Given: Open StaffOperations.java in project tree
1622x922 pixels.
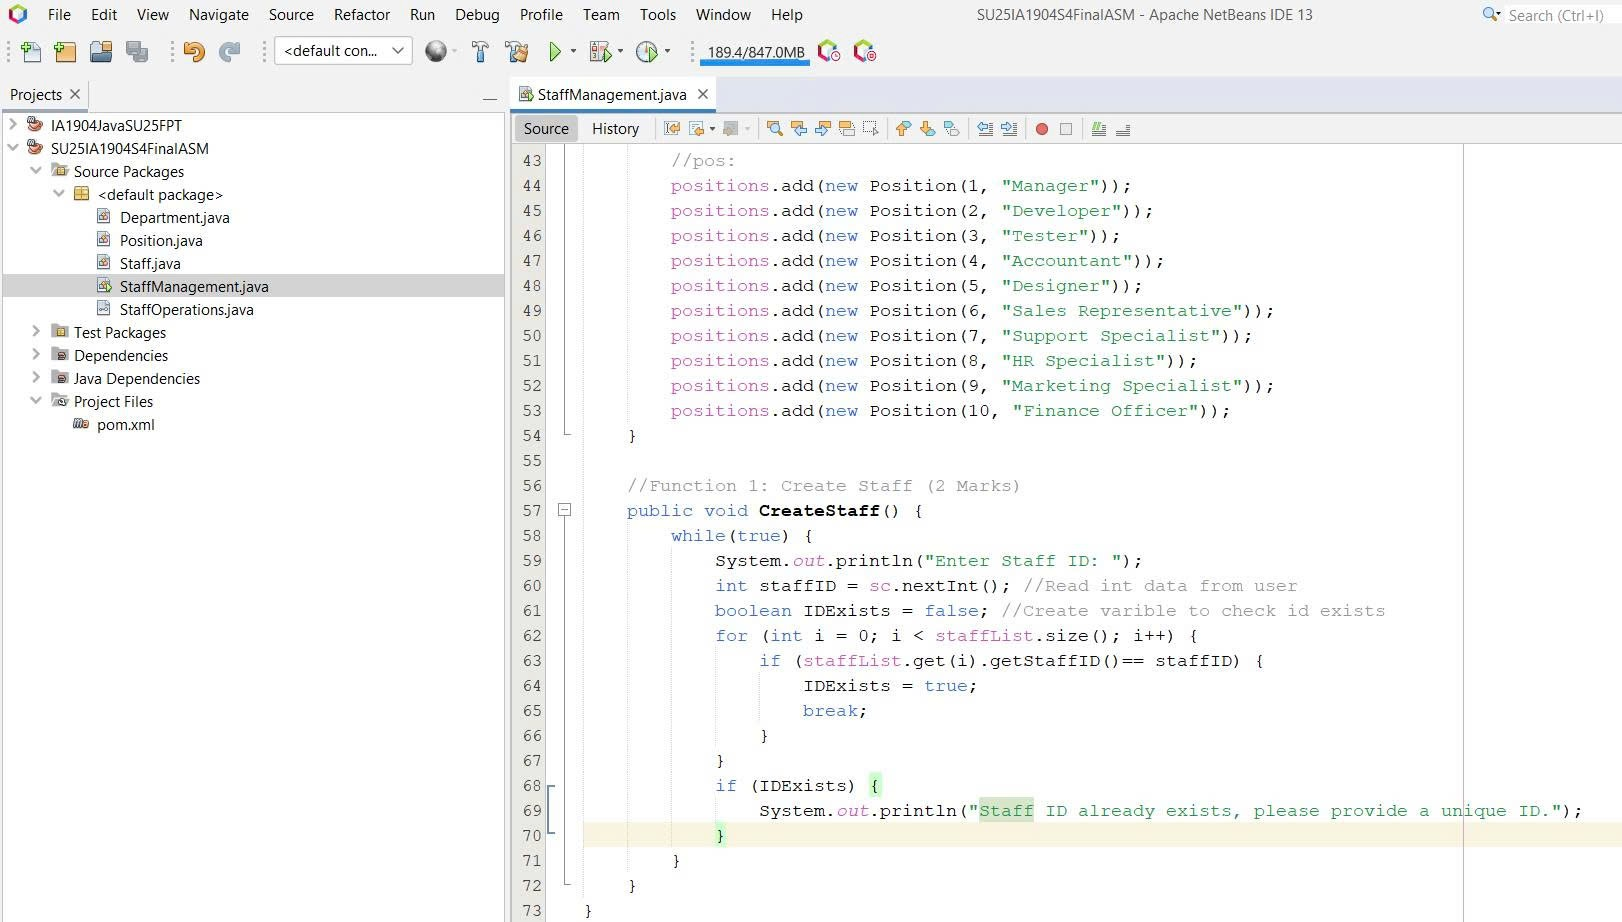Looking at the screenshot, I should [x=186, y=310].
